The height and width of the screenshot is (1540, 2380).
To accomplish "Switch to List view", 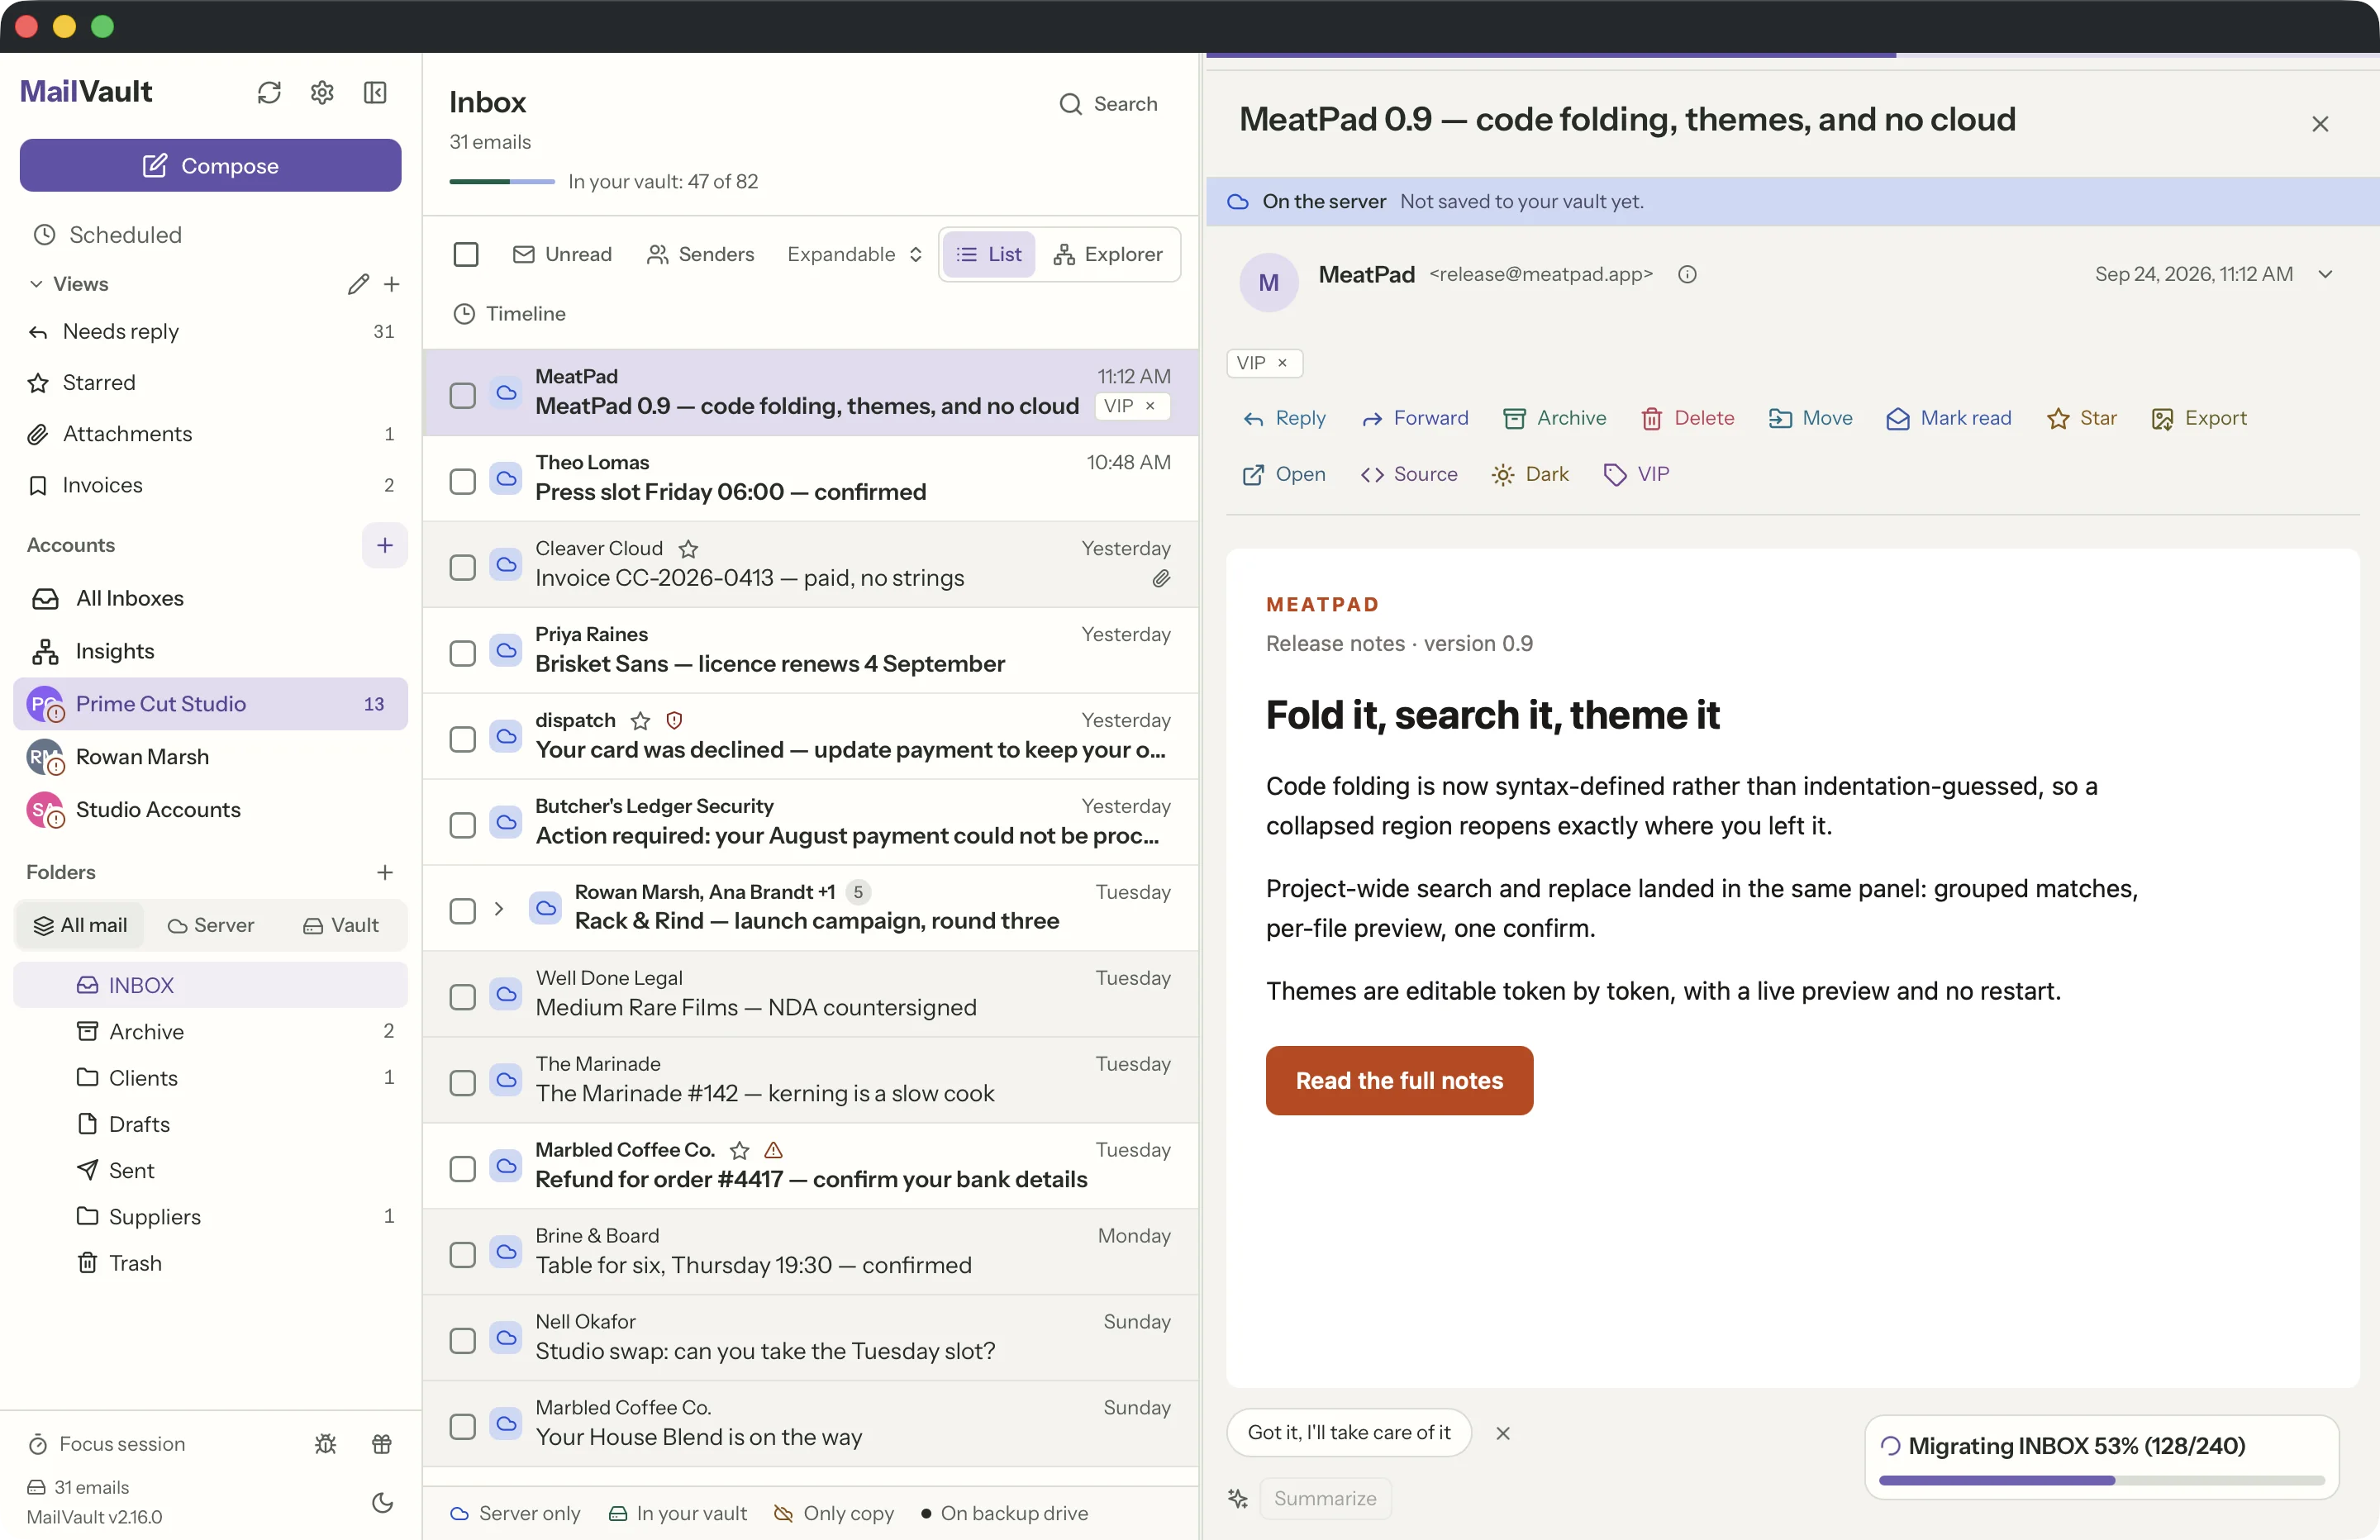I will [x=989, y=254].
